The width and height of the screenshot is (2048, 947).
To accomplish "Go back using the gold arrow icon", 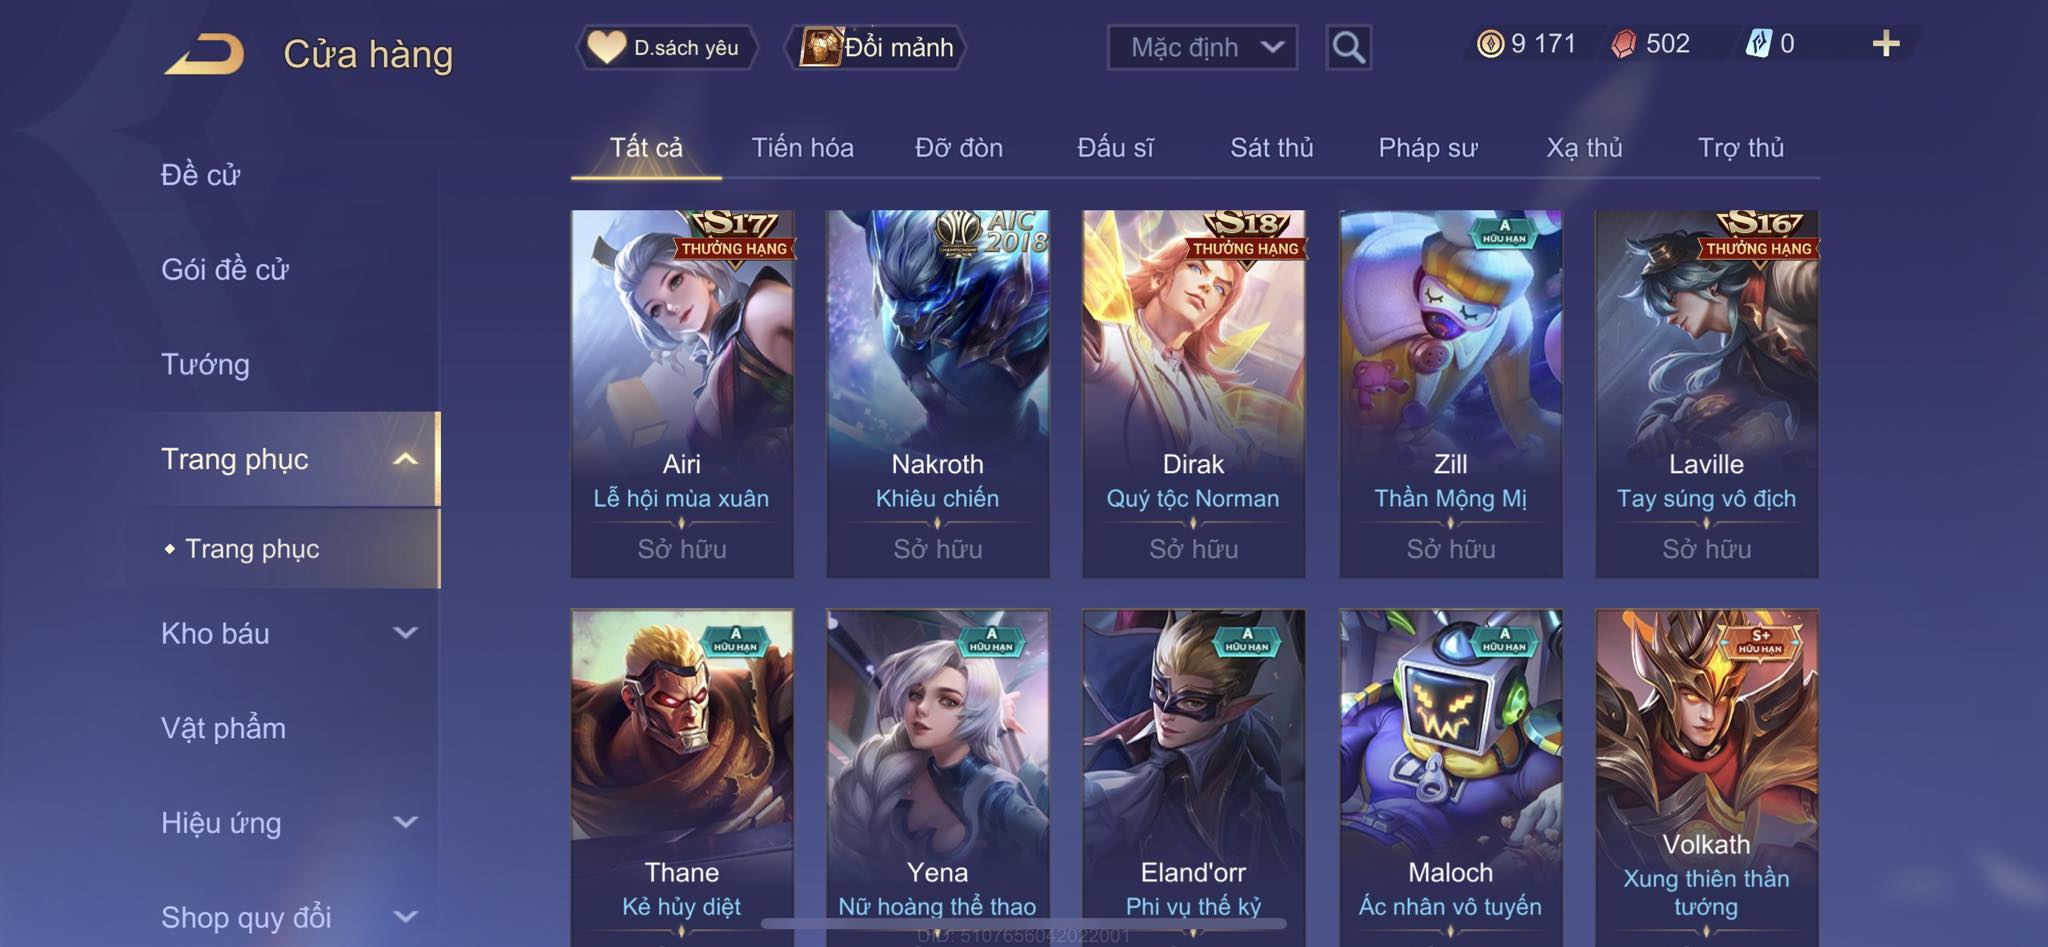I will pyautogui.click(x=205, y=53).
